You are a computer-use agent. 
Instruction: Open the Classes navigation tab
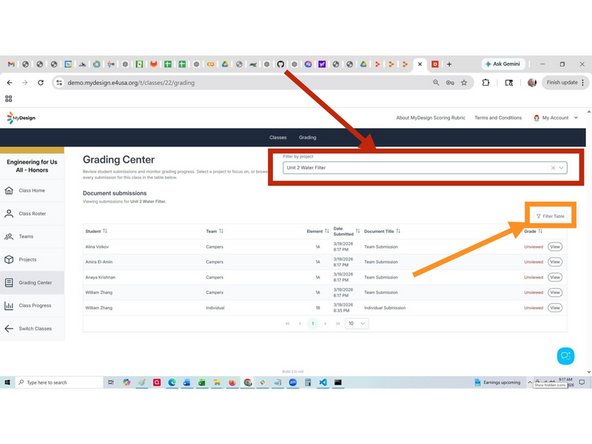tap(278, 137)
